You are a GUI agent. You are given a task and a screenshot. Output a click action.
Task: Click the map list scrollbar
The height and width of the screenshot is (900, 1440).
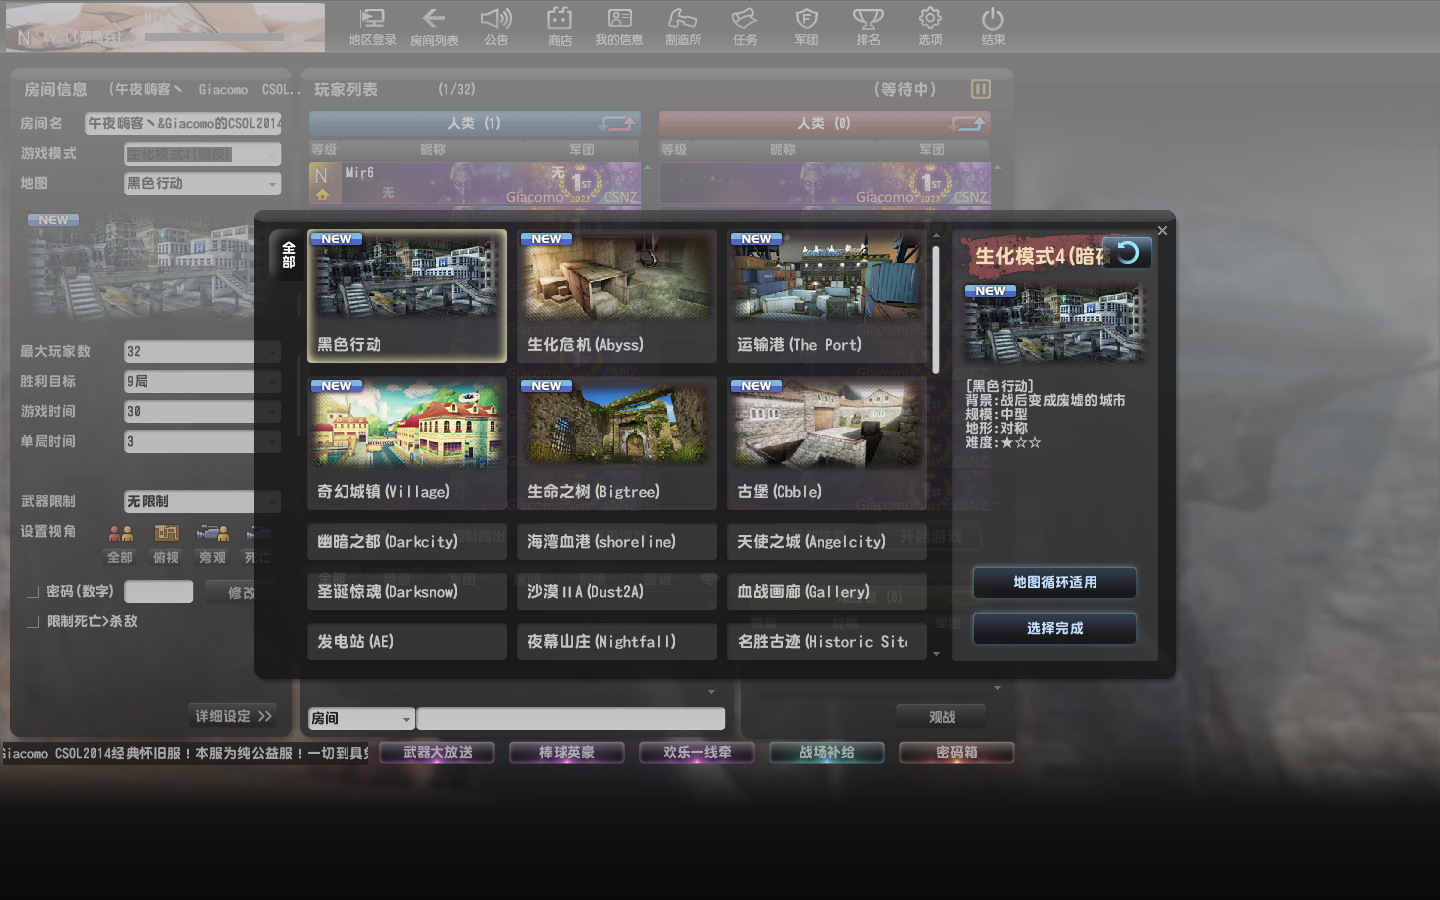click(936, 310)
